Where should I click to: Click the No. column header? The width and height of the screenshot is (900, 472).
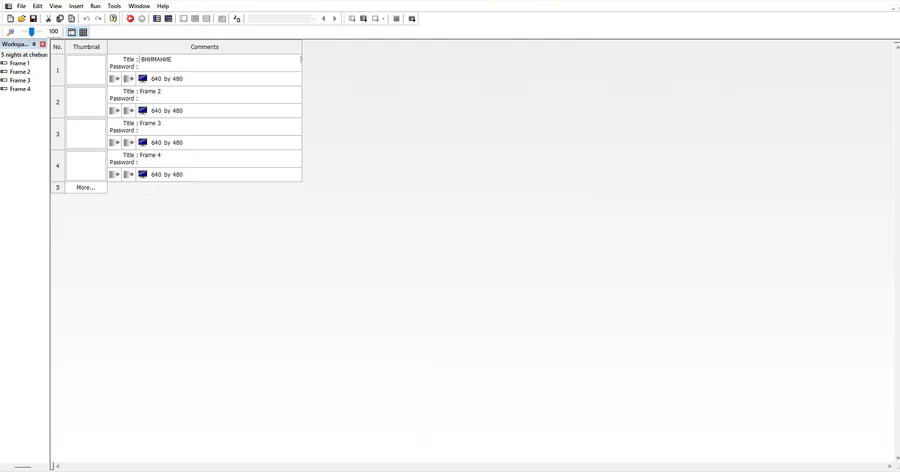pyautogui.click(x=57, y=47)
